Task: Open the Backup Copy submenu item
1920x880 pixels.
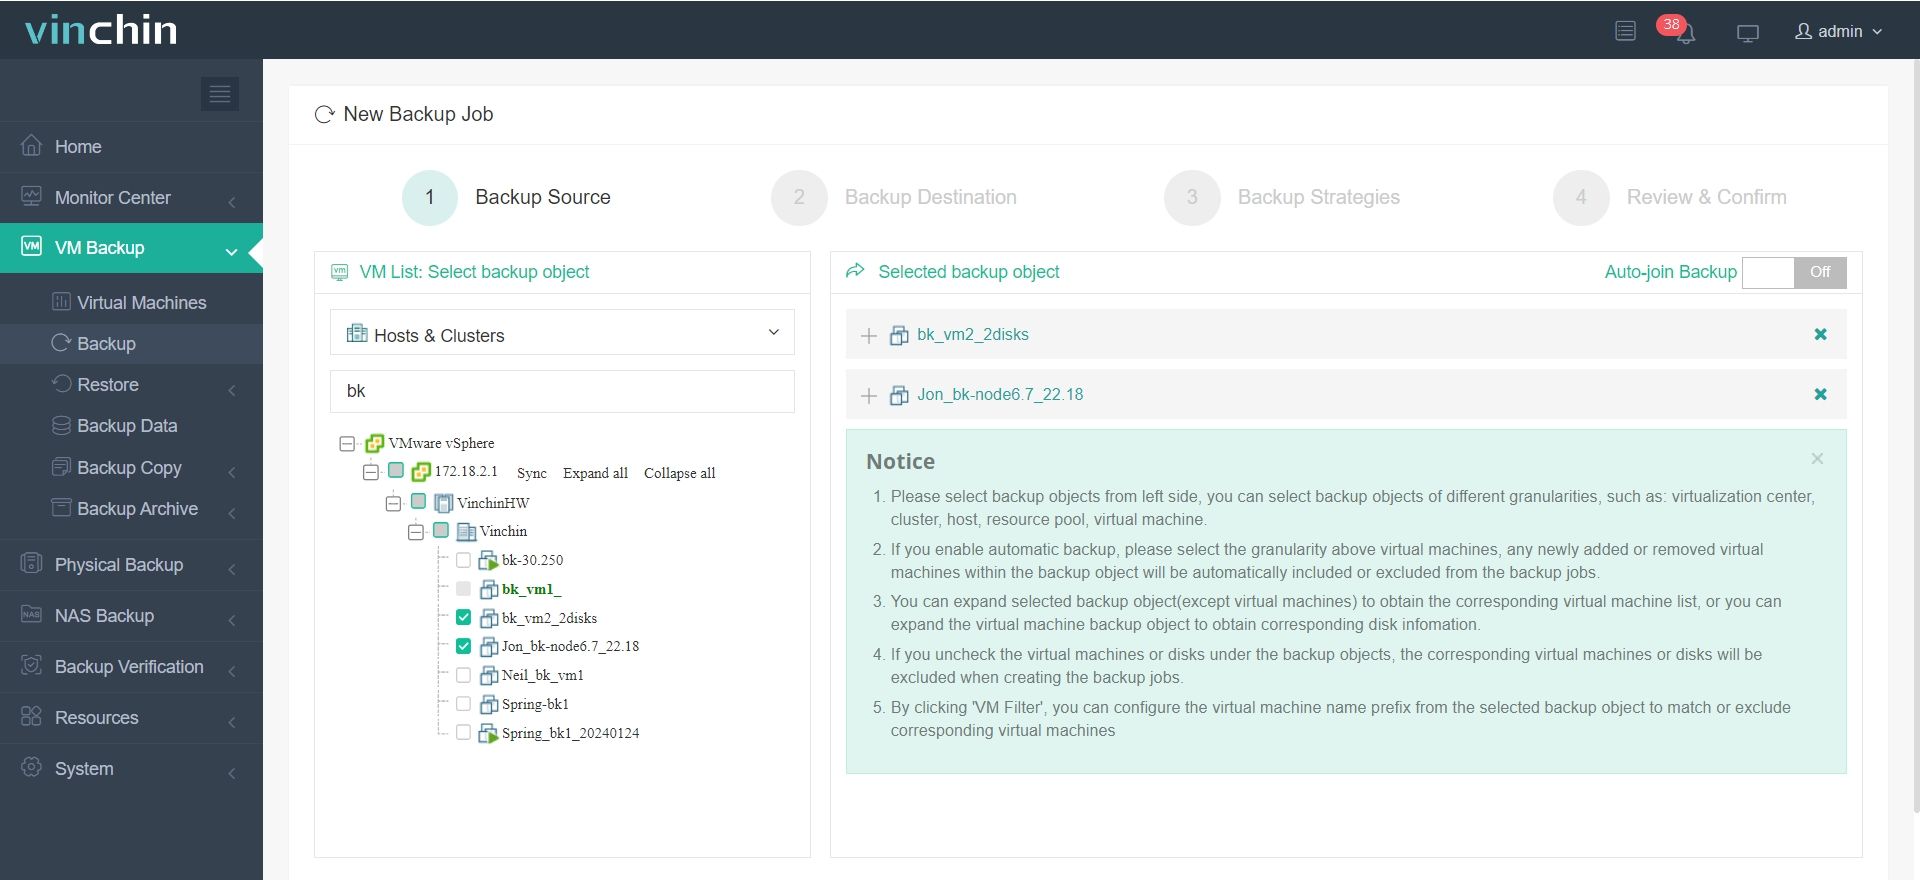Action: click(131, 467)
